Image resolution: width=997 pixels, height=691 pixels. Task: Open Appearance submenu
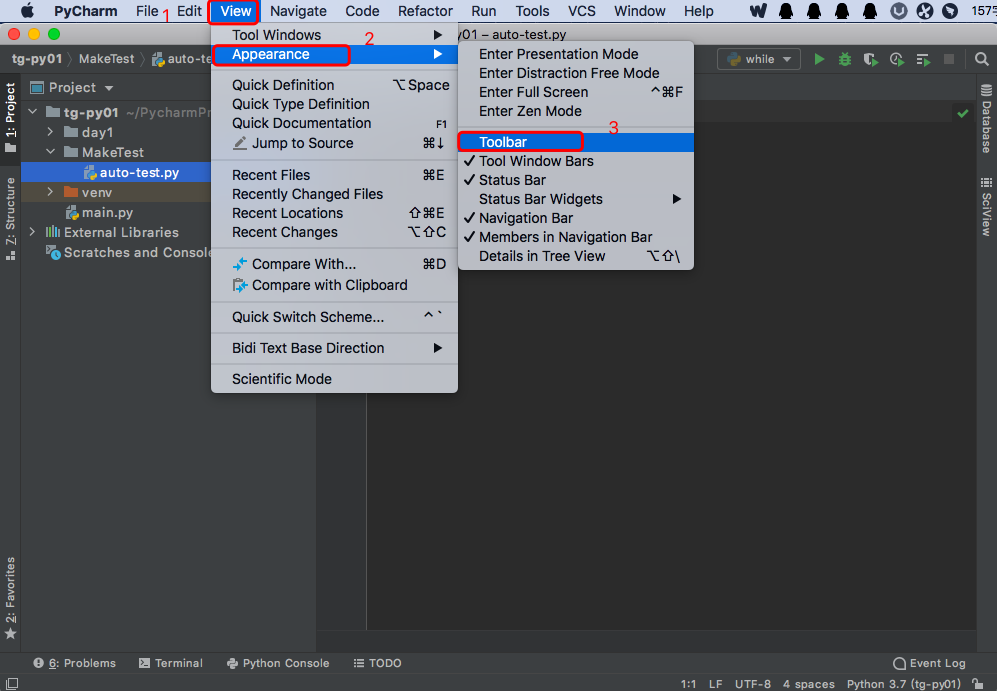click(x=334, y=55)
